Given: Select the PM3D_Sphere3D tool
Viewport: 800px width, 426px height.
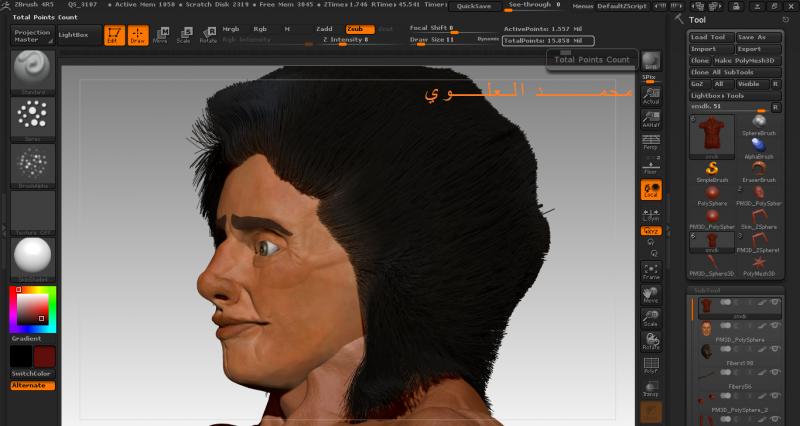Looking at the screenshot, I should (712, 266).
